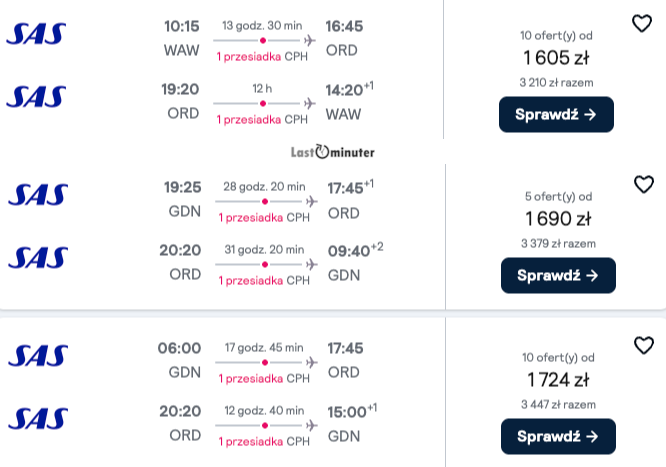Click the '3 379 zł razem' total
This screenshot has width=666, height=467.
[559, 243]
